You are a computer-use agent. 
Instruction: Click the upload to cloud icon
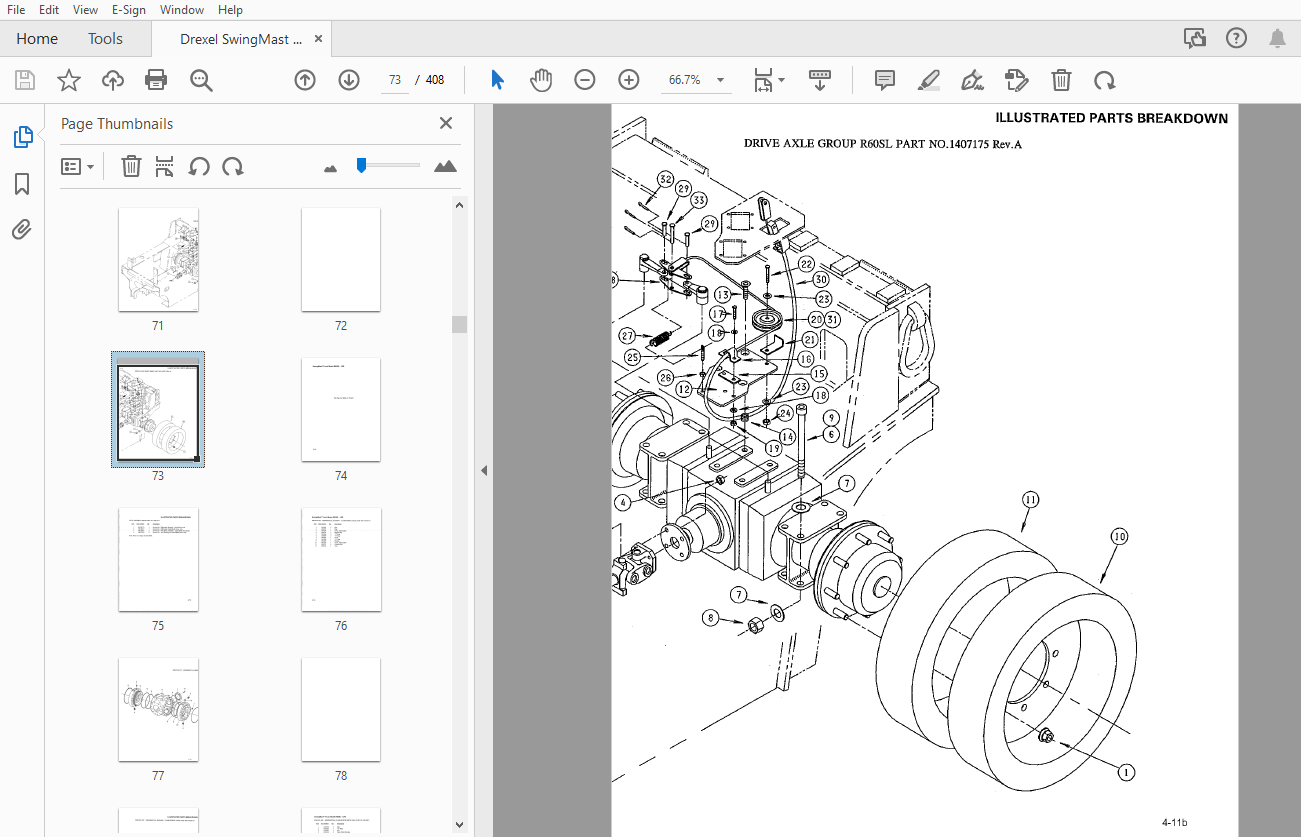point(113,80)
